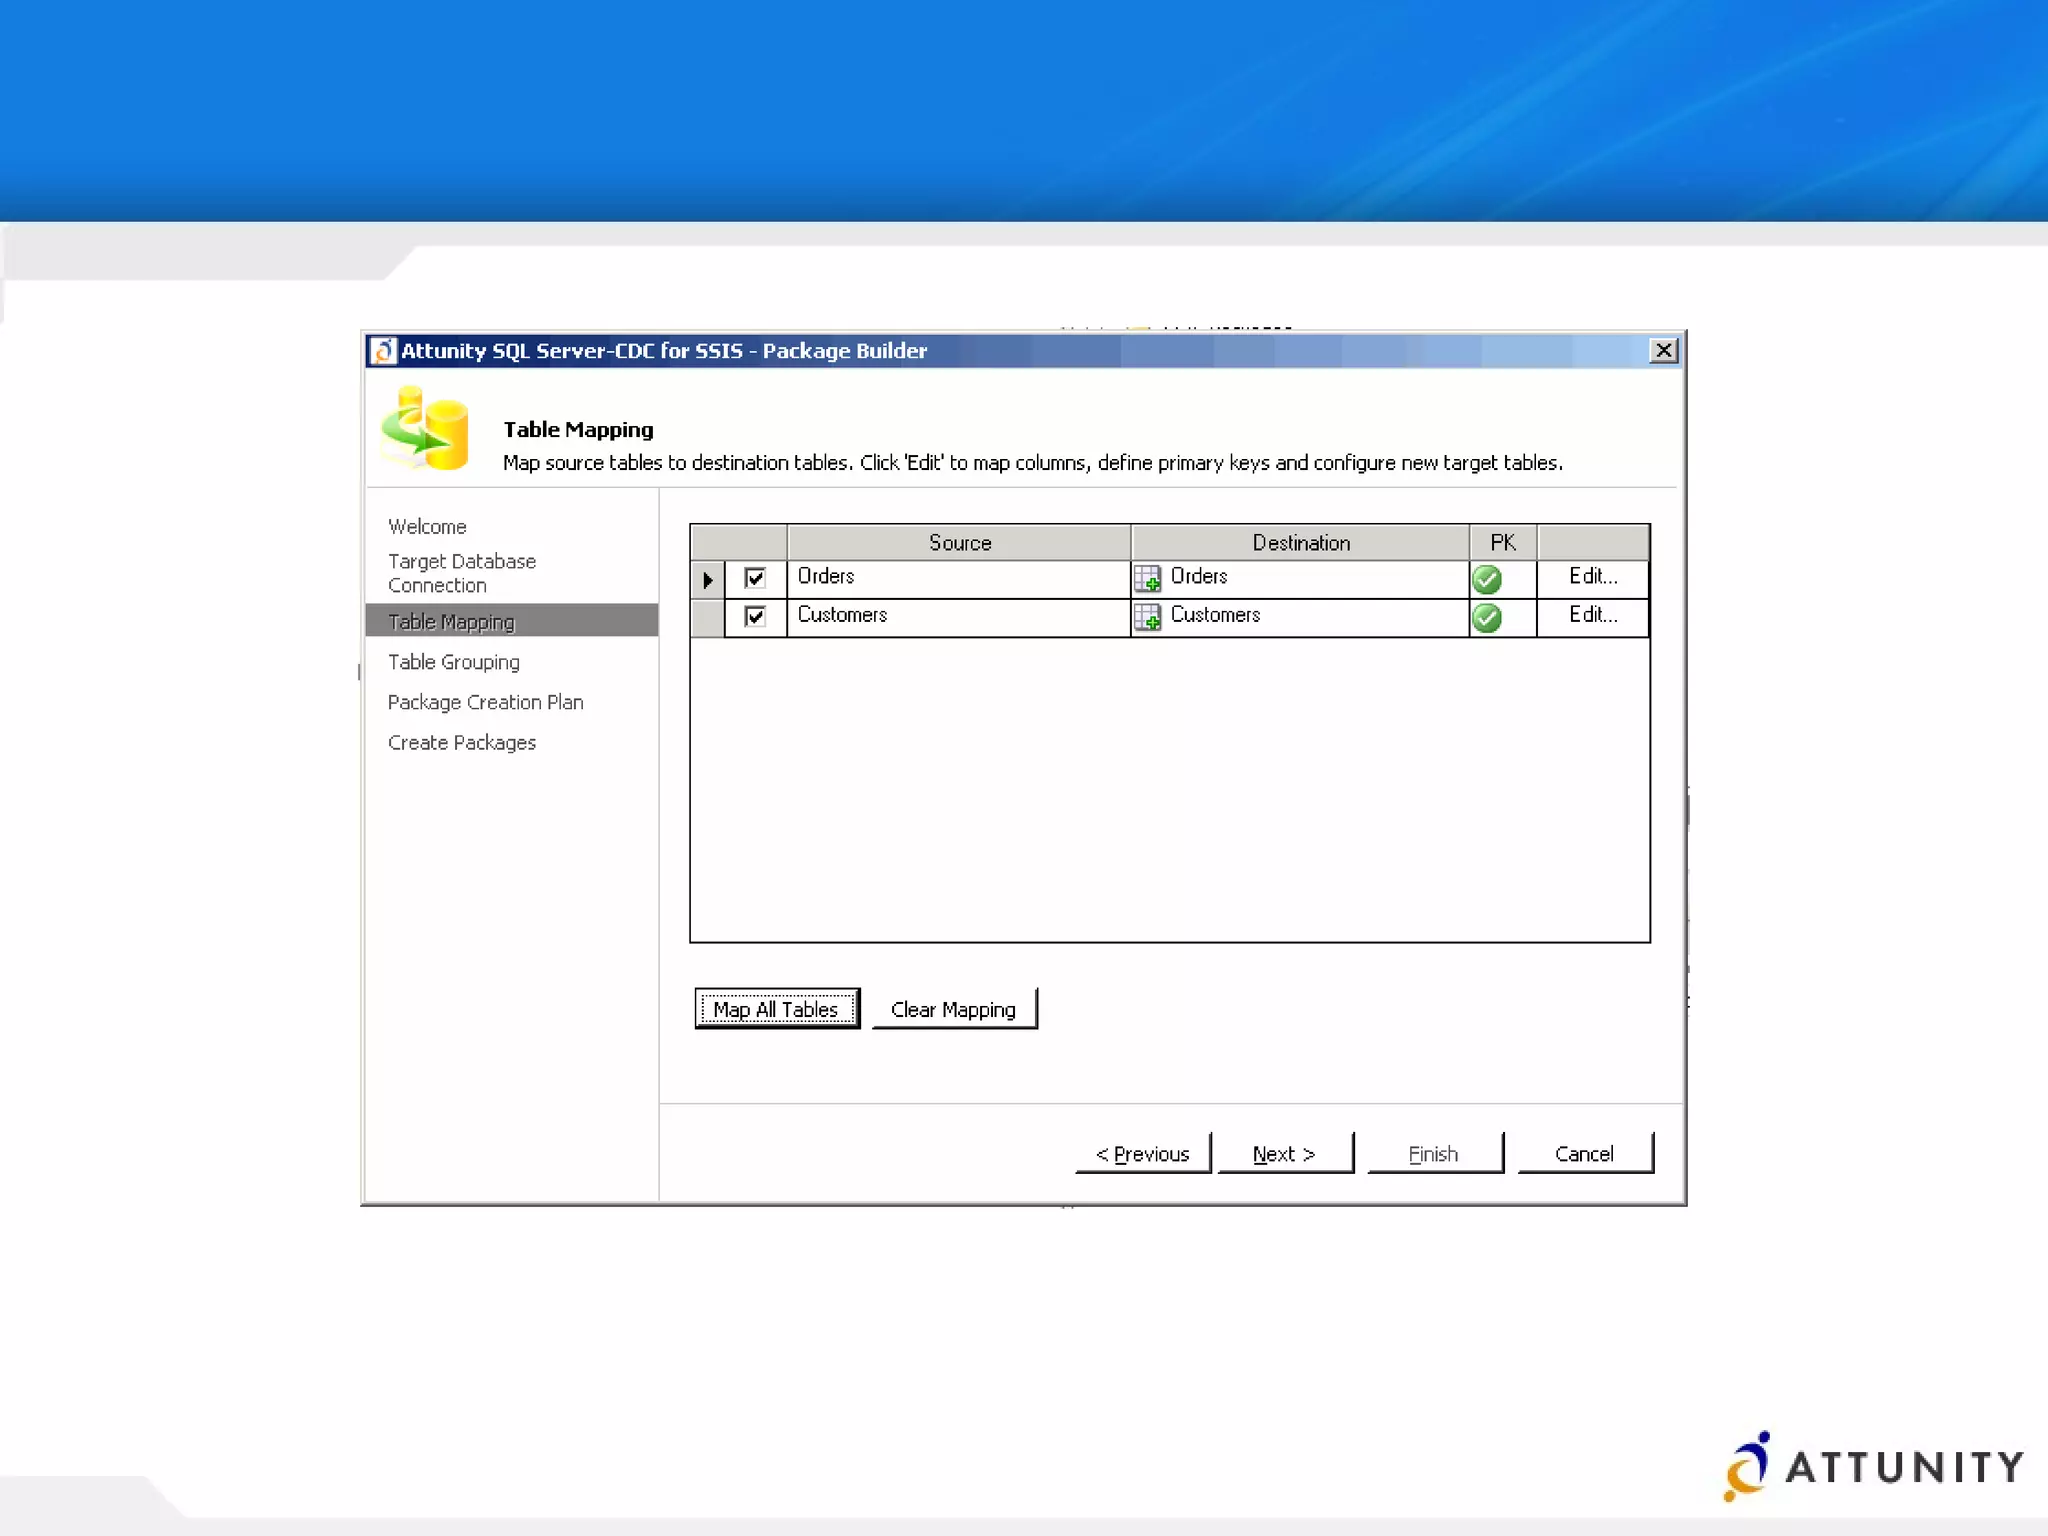Go to Target Database Connection step
Image resolution: width=2048 pixels, height=1536 pixels.
pos(462,573)
